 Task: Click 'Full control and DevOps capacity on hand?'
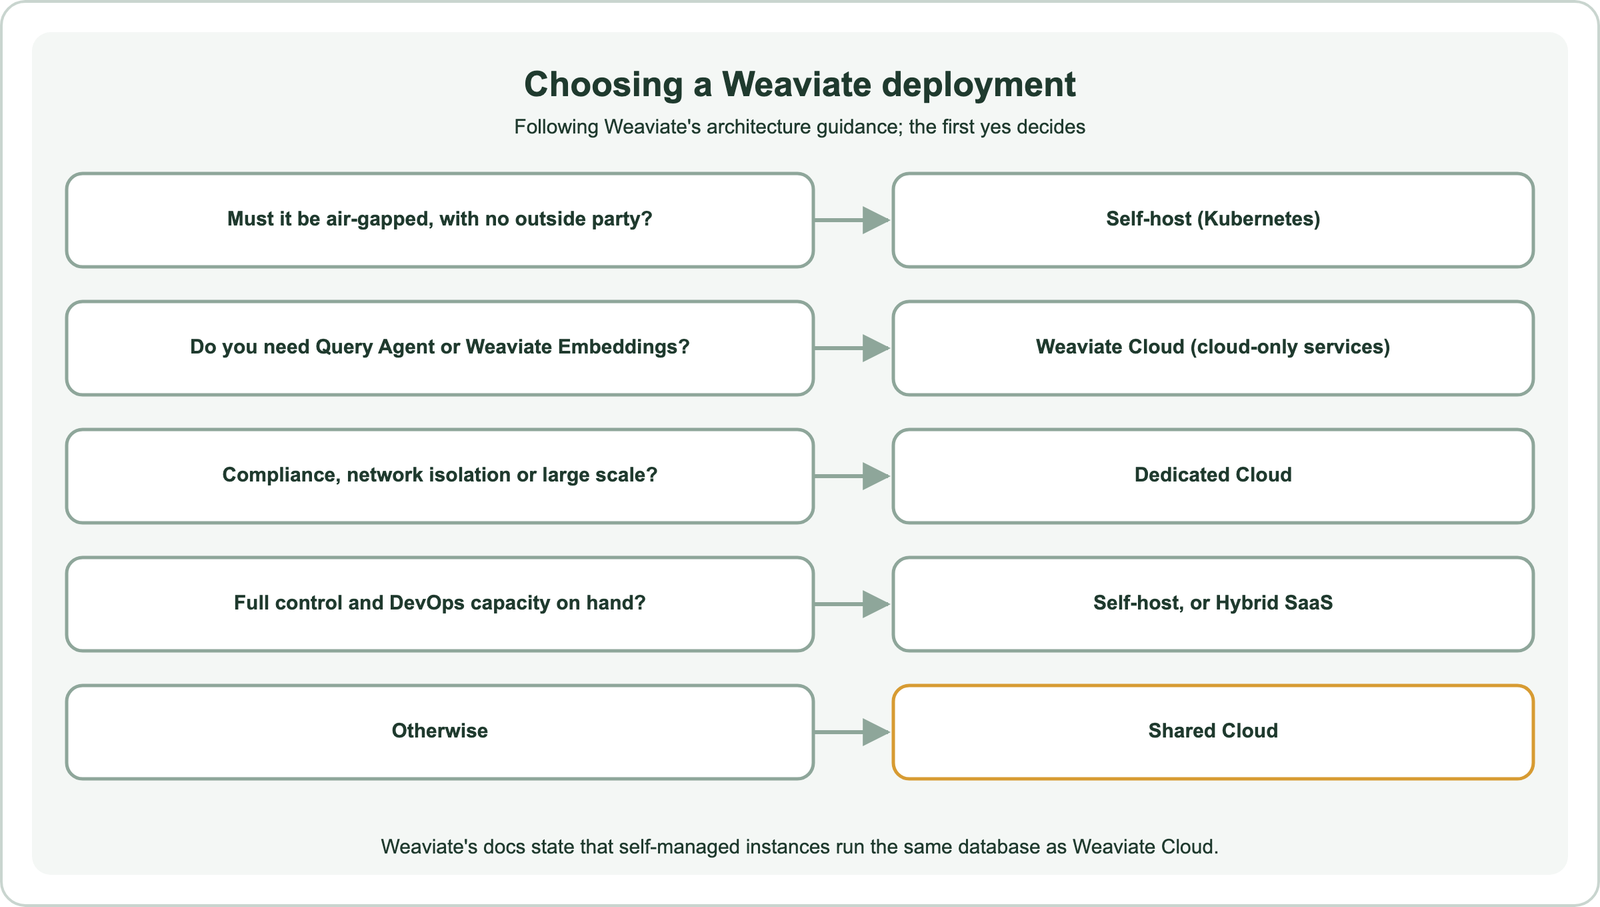[x=440, y=604]
